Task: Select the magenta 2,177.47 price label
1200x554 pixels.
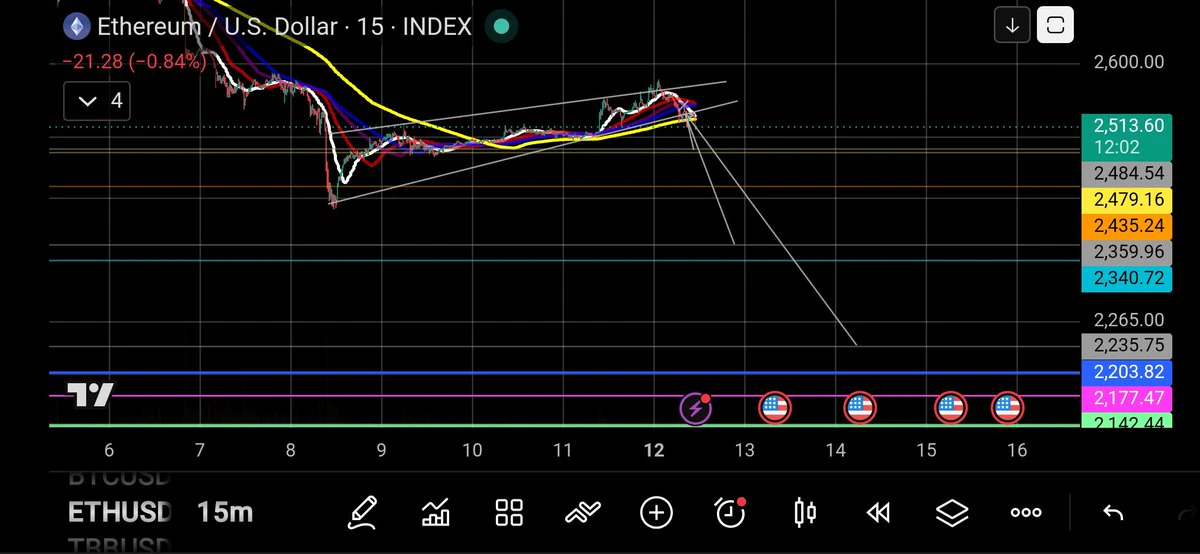Action: 1128,397
